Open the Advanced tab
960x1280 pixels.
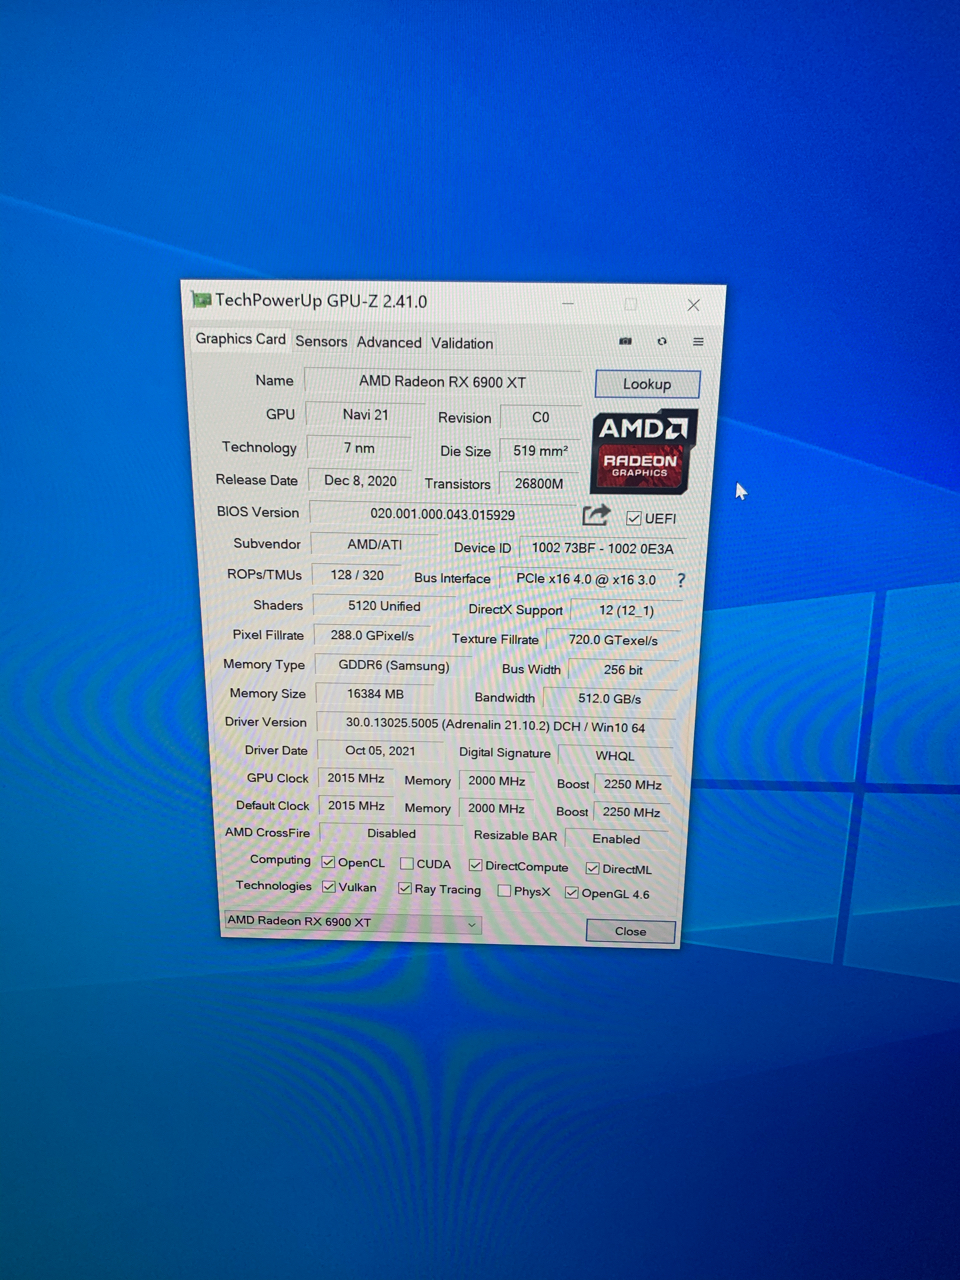[388, 342]
